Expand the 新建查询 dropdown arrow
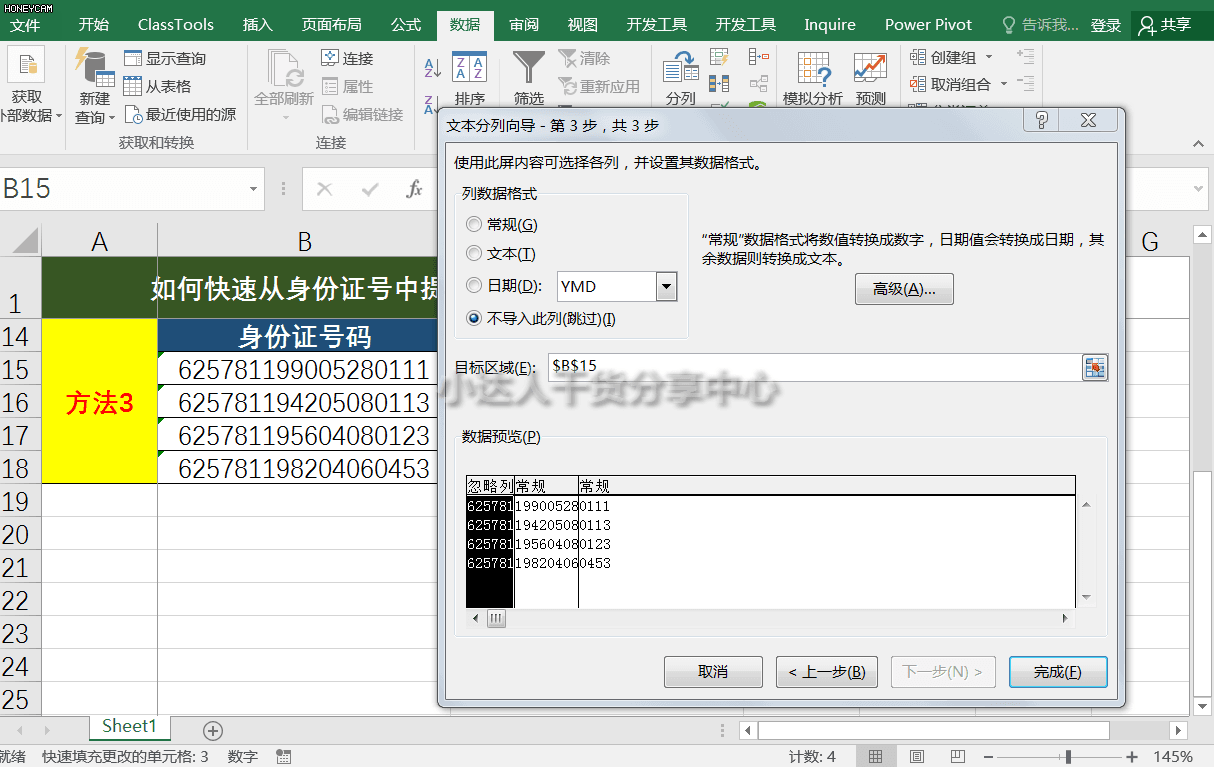Viewport: 1214px width, 767px height. click(113, 117)
